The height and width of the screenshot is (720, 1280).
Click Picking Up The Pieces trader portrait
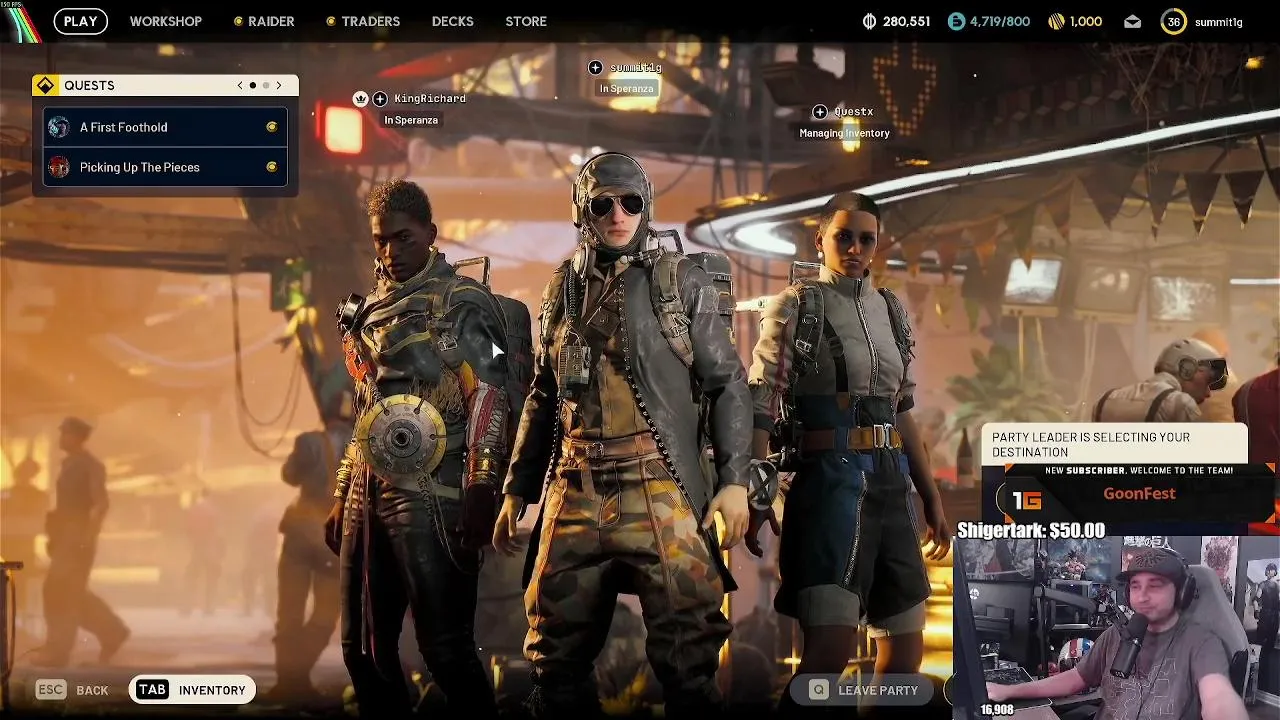point(59,167)
